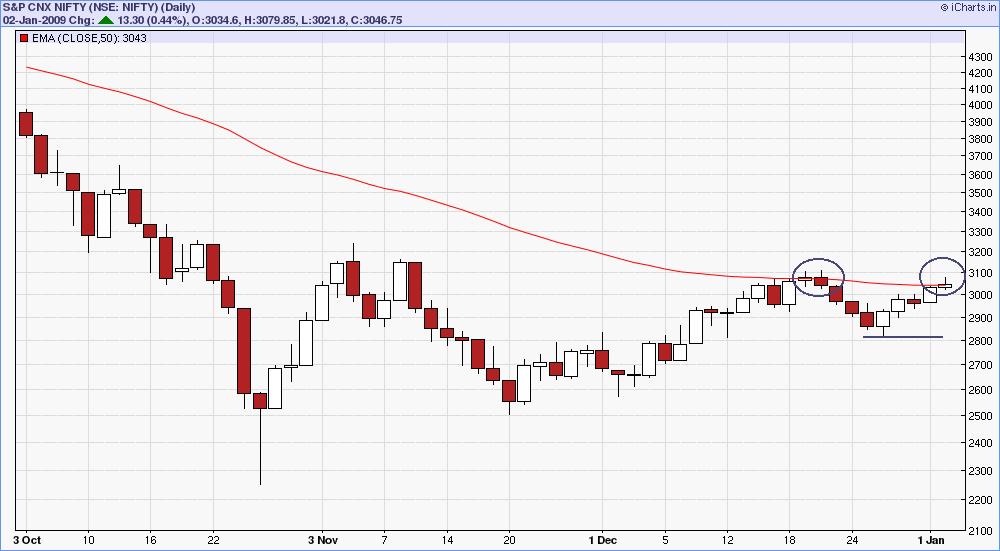Select the 1 Jan date axis label
The image size is (1000, 551).
[x=934, y=540]
